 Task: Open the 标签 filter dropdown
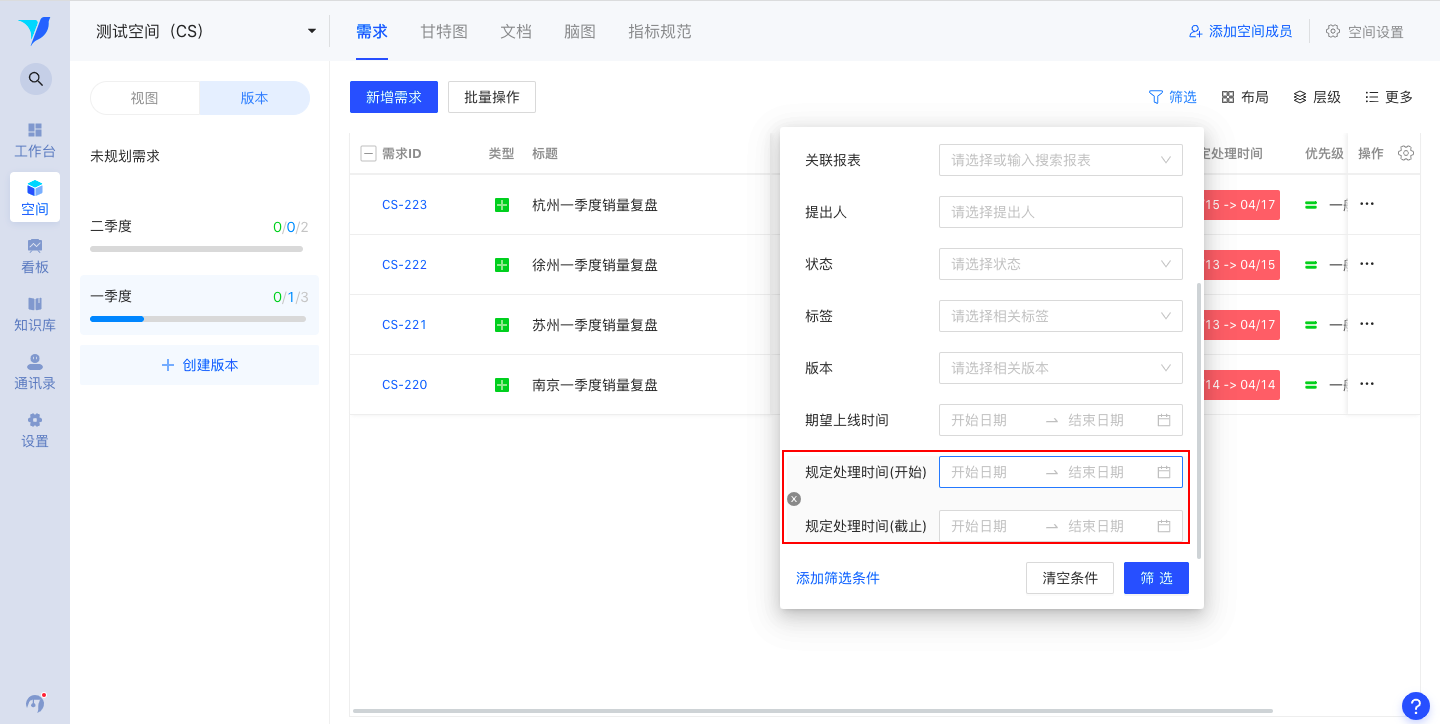point(1060,316)
